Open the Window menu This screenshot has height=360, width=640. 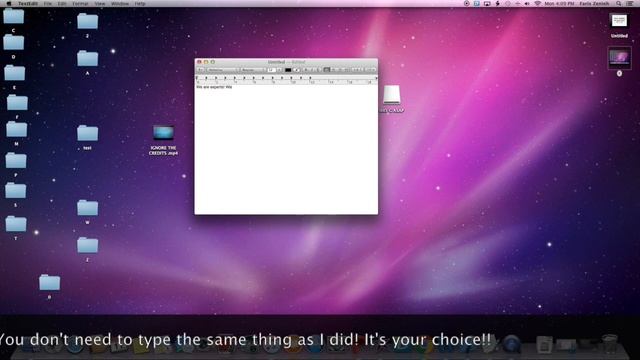pyautogui.click(x=120, y=3)
